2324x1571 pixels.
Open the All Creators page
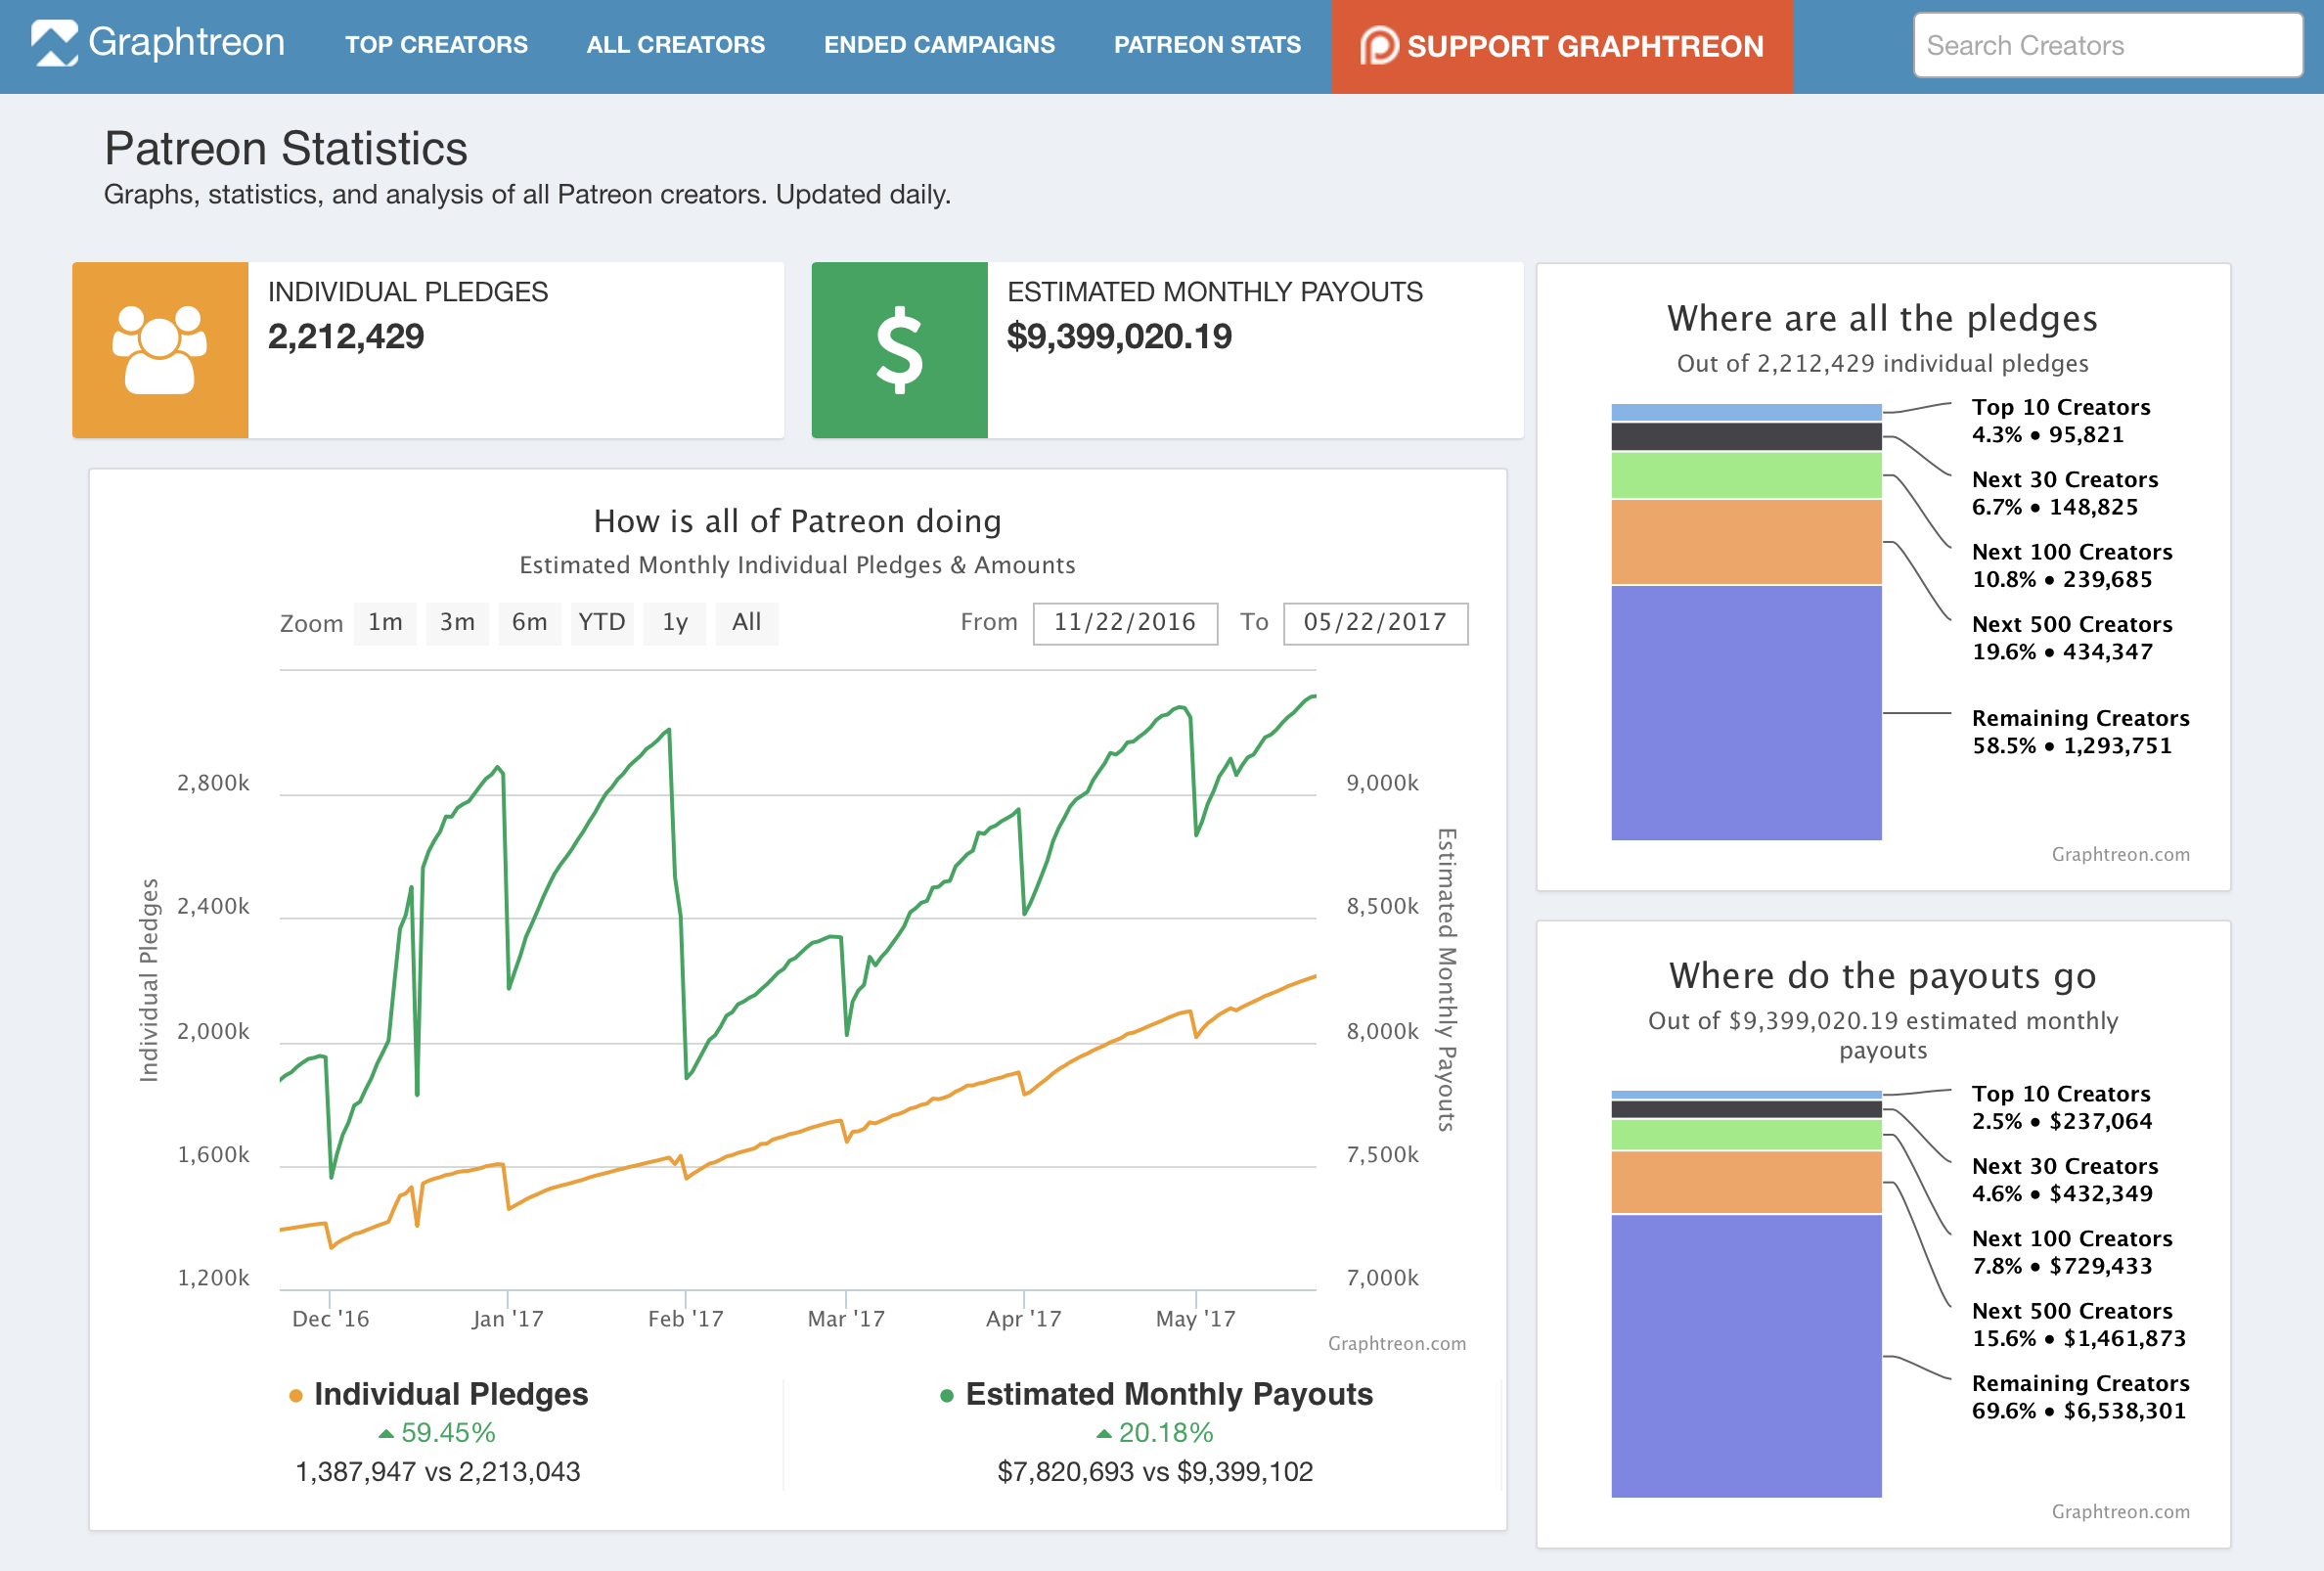[675, 45]
